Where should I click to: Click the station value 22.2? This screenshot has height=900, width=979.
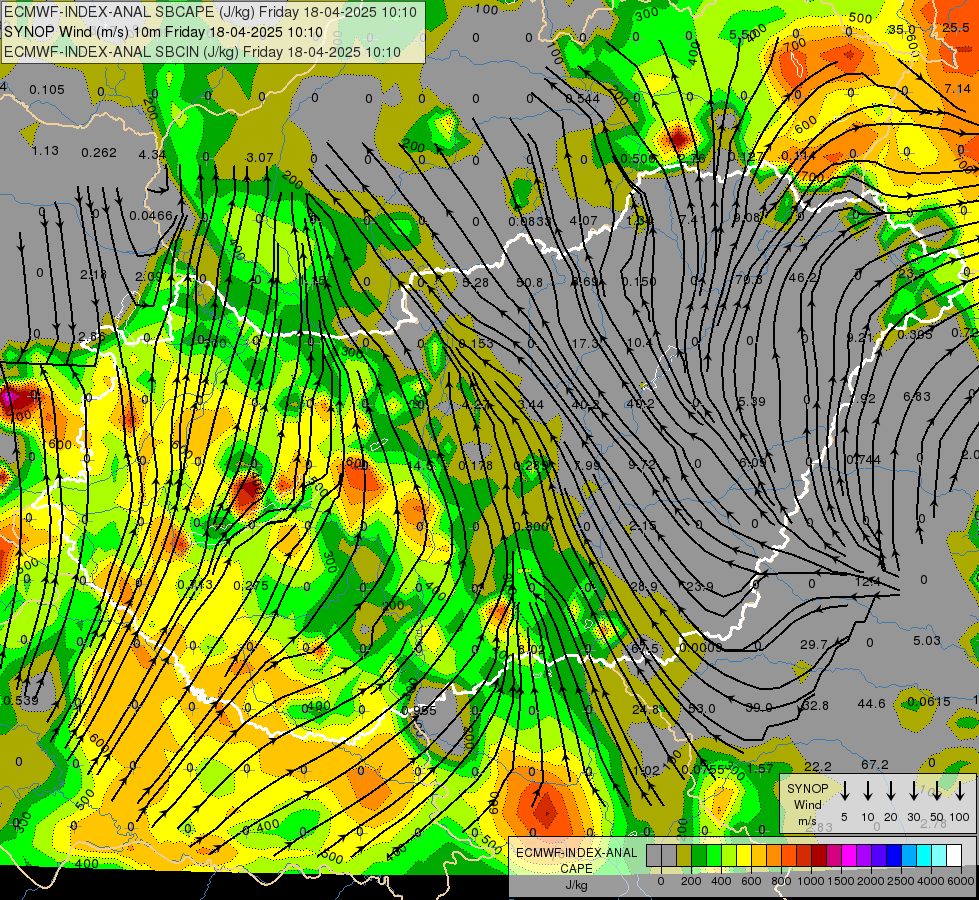pyautogui.click(x=817, y=766)
